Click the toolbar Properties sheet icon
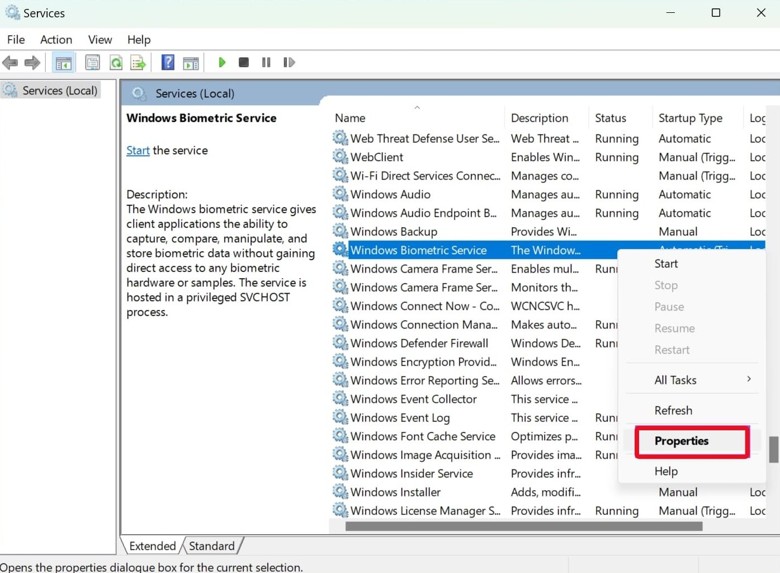The height and width of the screenshot is (573, 780). point(93,63)
